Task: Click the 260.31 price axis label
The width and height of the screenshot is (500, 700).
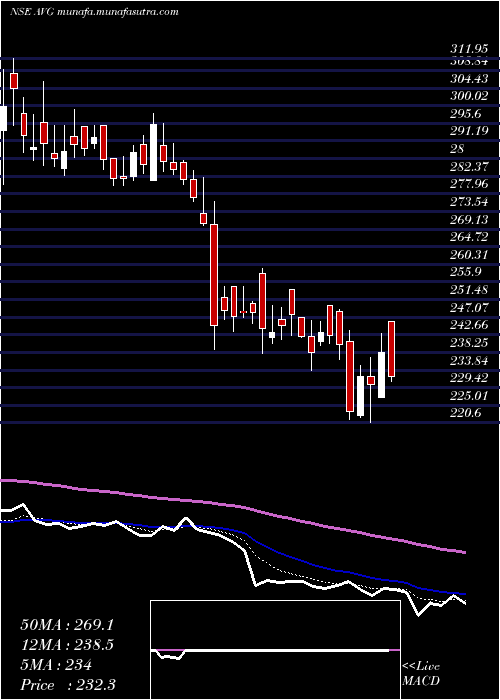Action: (469, 254)
